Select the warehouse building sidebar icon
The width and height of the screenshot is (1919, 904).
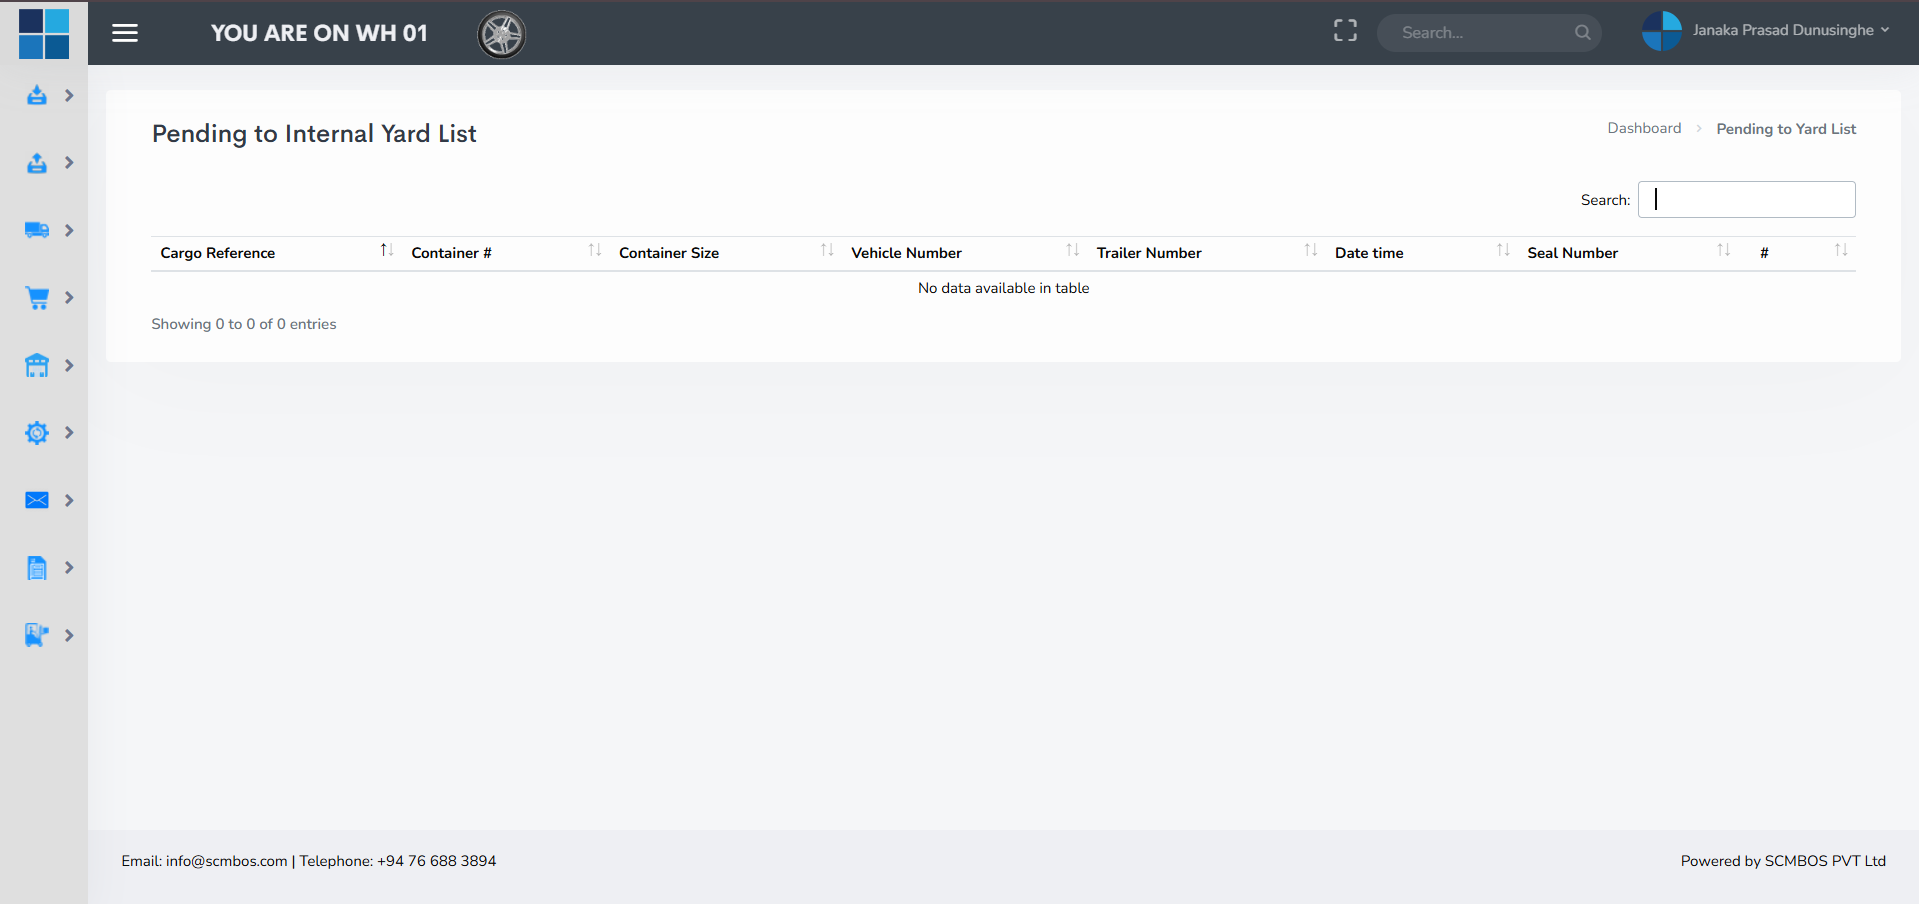pyautogui.click(x=37, y=366)
